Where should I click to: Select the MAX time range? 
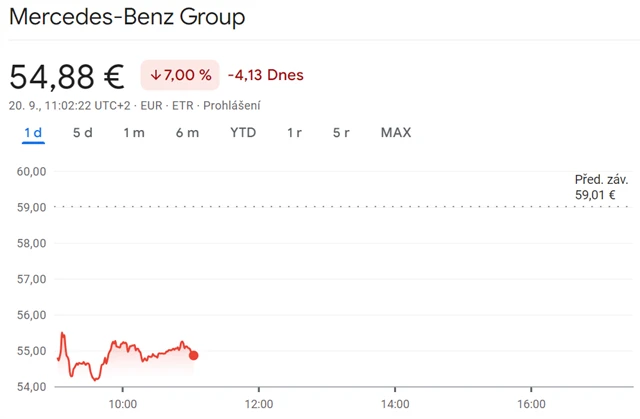point(396,133)
